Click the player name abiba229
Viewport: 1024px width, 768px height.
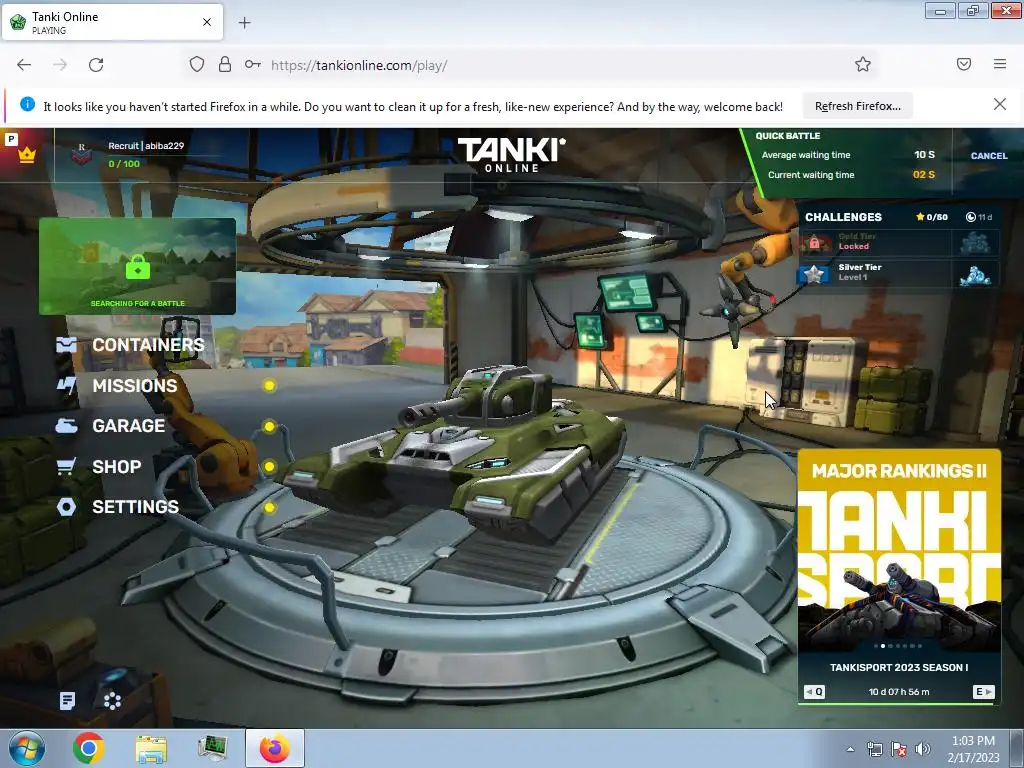[165, 146]
